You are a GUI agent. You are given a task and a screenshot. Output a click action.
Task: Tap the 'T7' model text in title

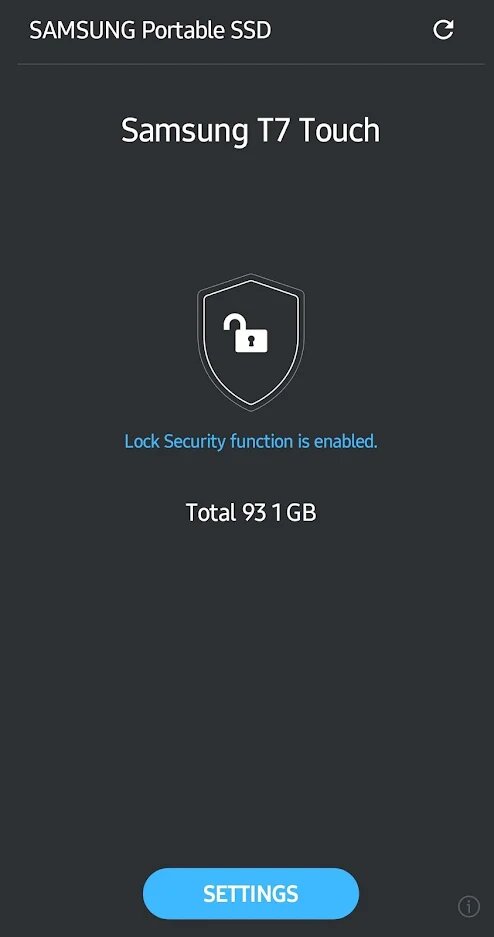[x=275, y=130]
